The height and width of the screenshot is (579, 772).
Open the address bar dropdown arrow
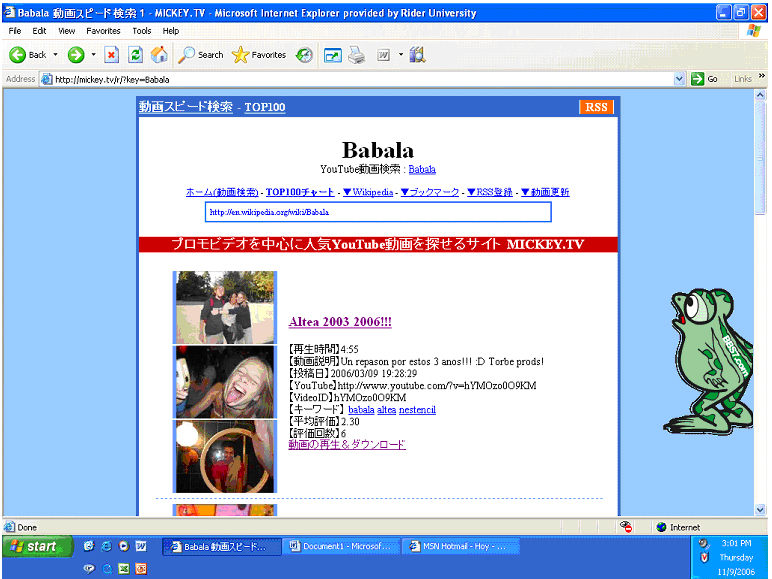click(679, 79)
